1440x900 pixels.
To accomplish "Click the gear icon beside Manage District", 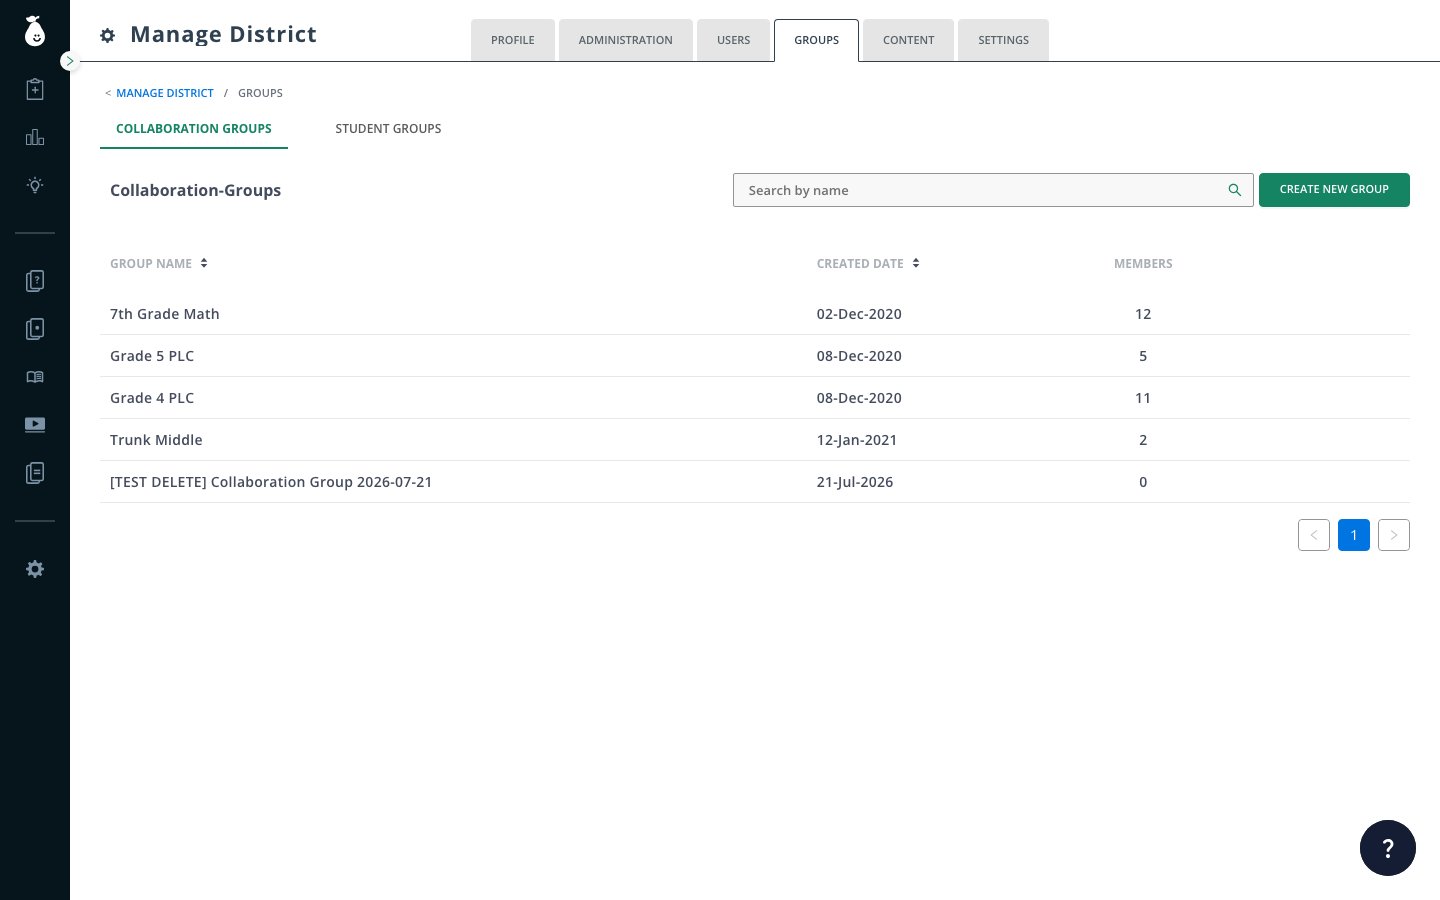I will (108, 36).
